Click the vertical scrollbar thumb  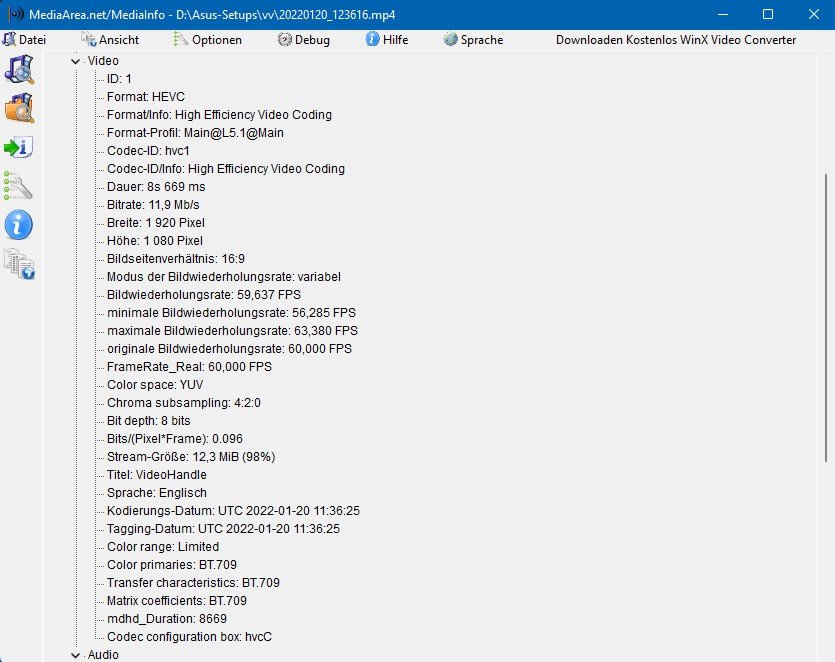(826, 317)
